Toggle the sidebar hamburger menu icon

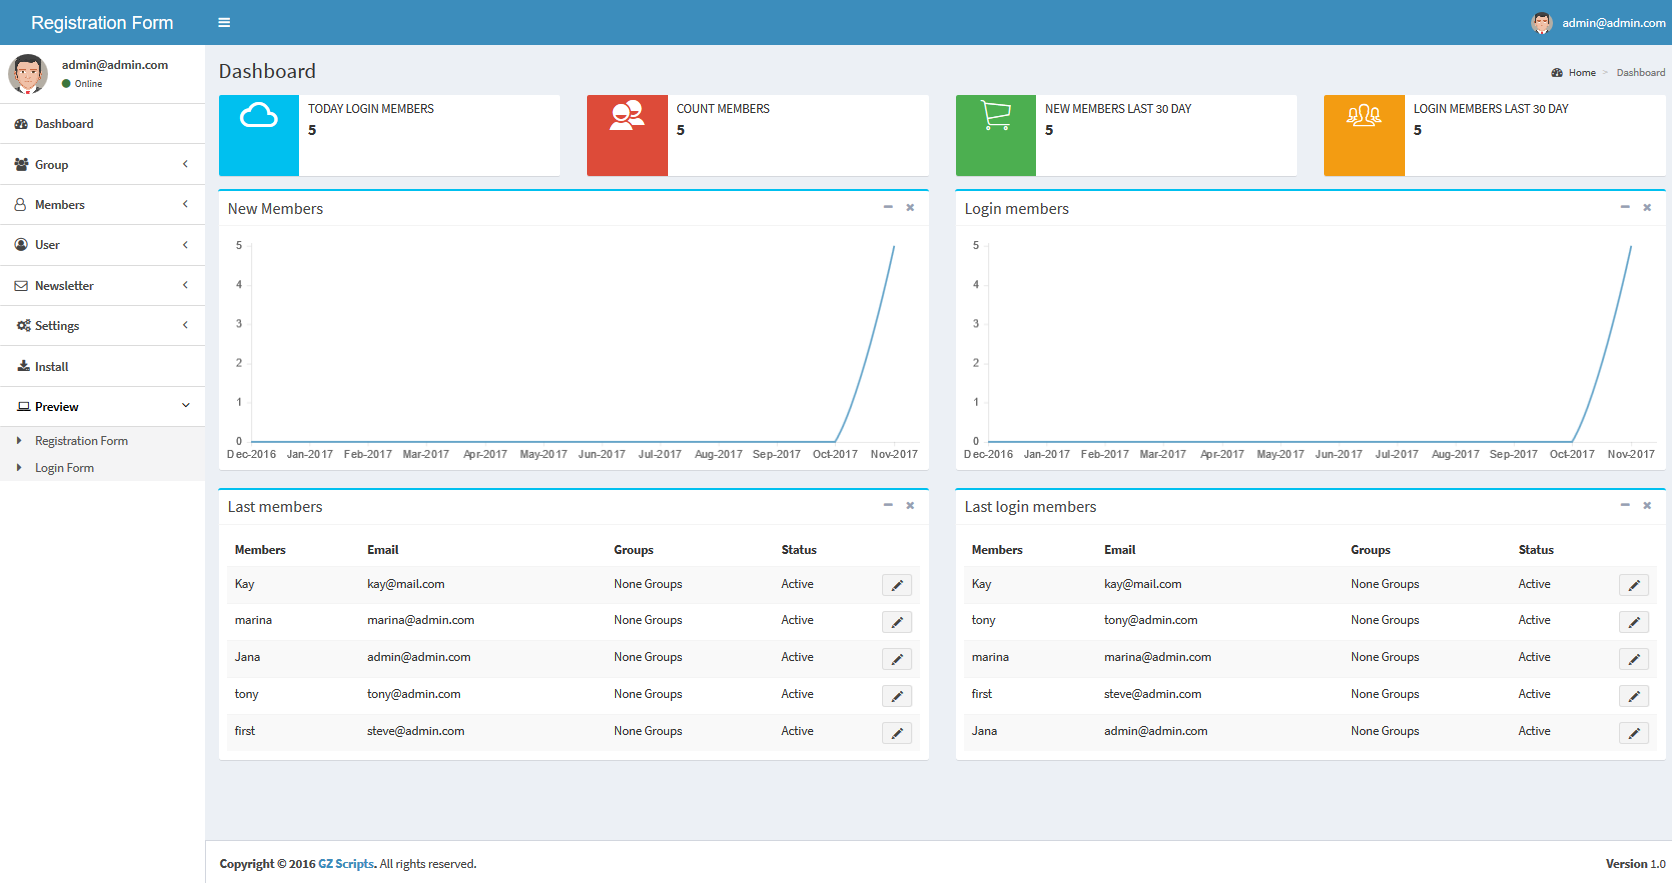(x=224, y=22)
